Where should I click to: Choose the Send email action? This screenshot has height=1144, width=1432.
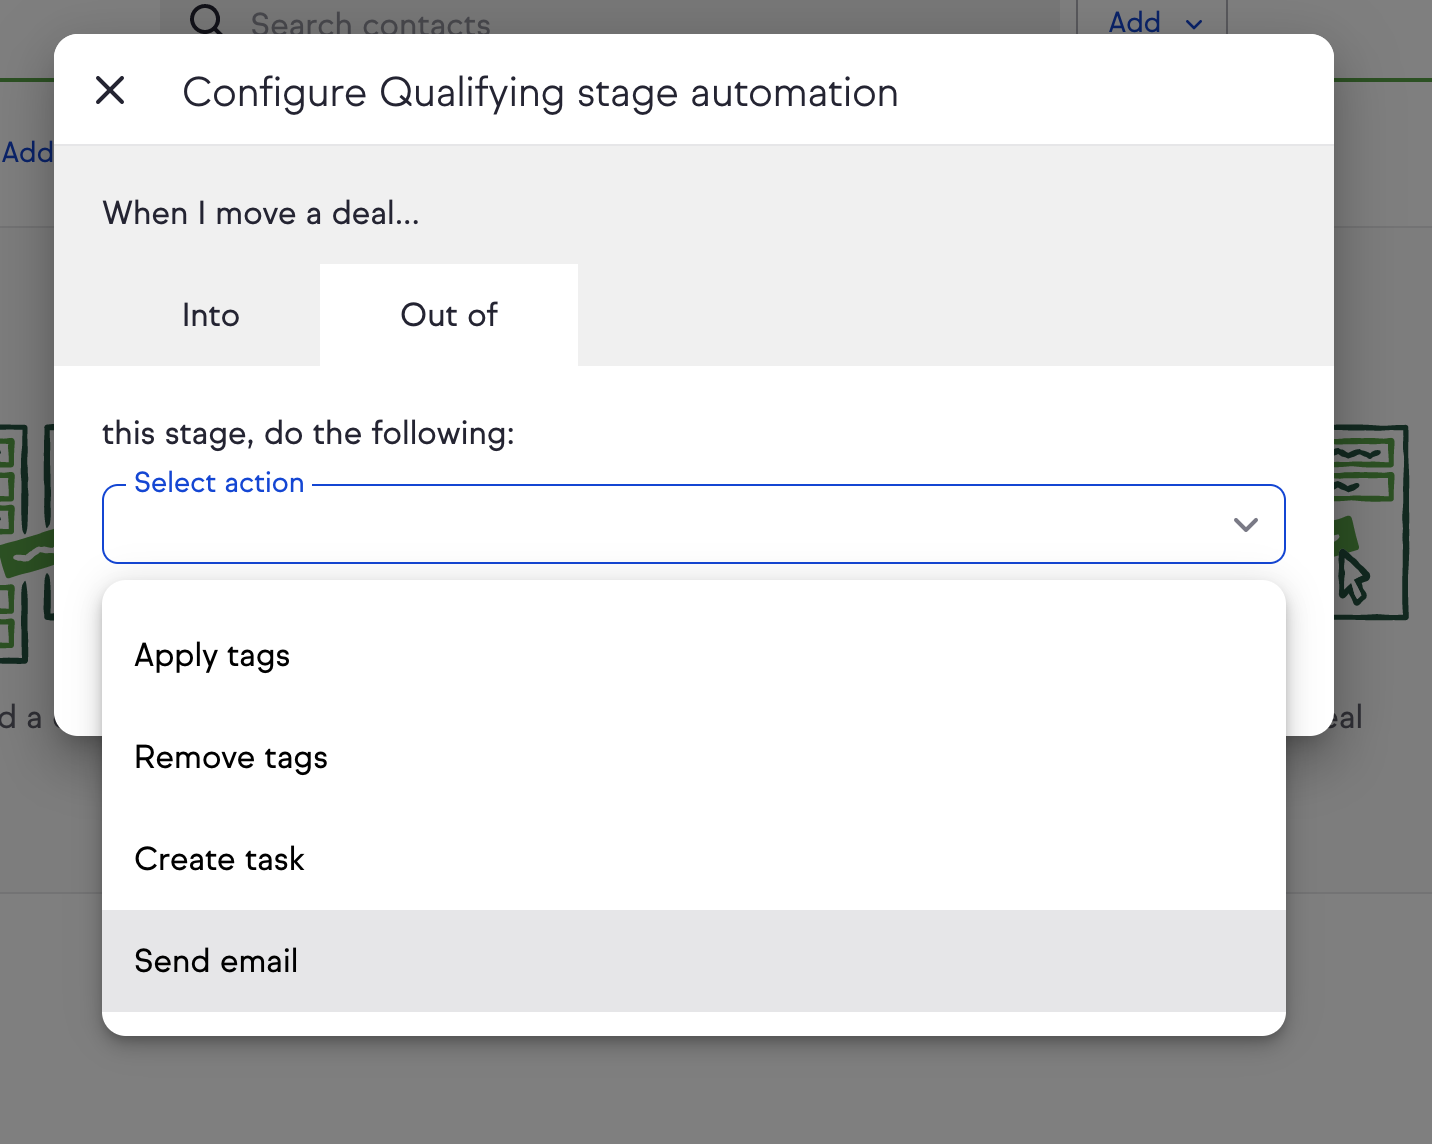pos(216,961)
